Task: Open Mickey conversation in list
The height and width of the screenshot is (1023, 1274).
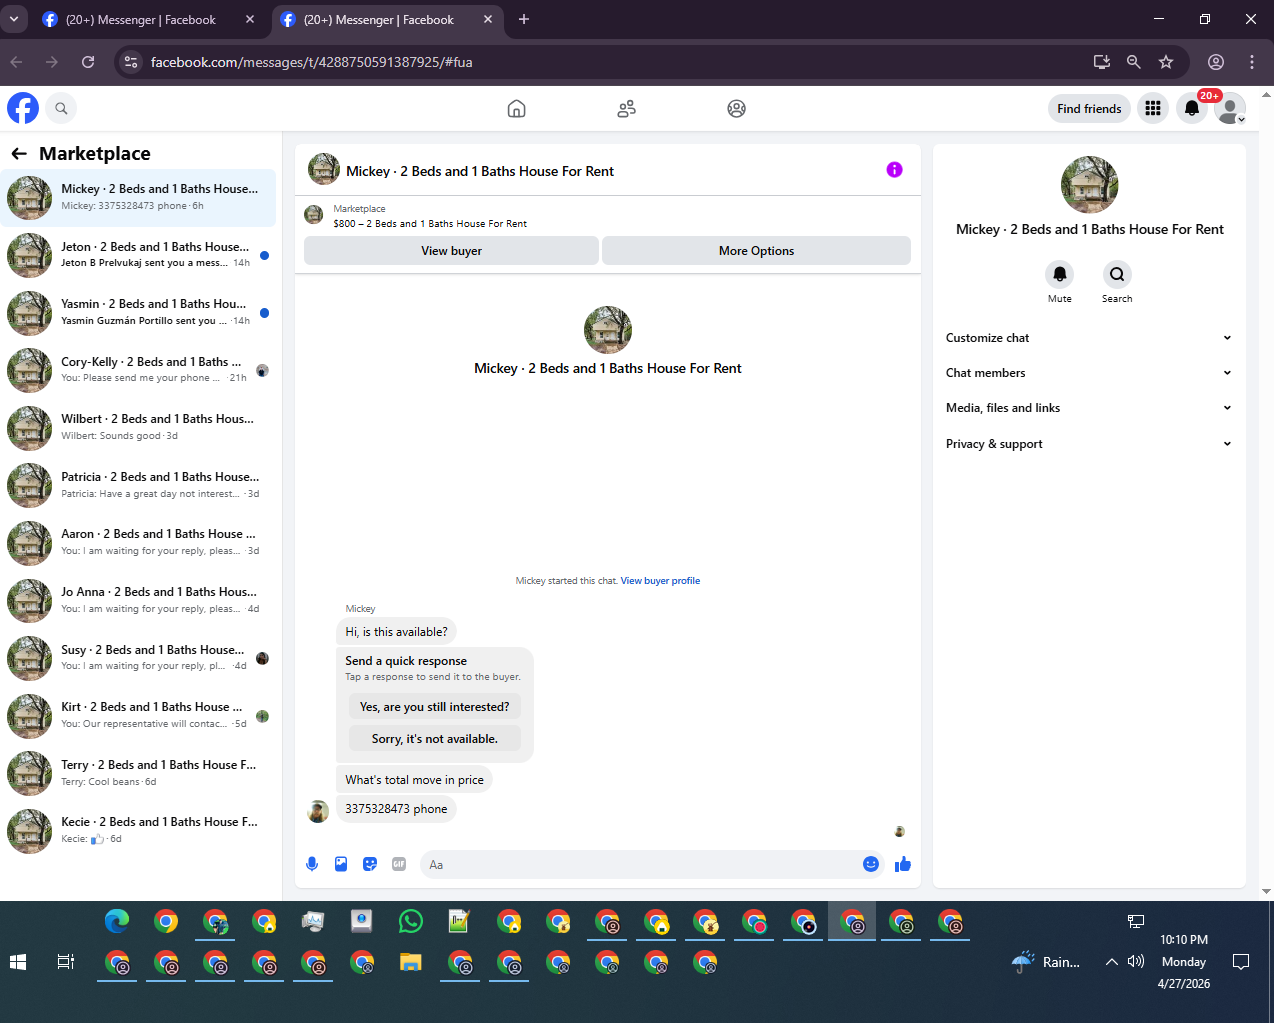Action: coord(139,197)
